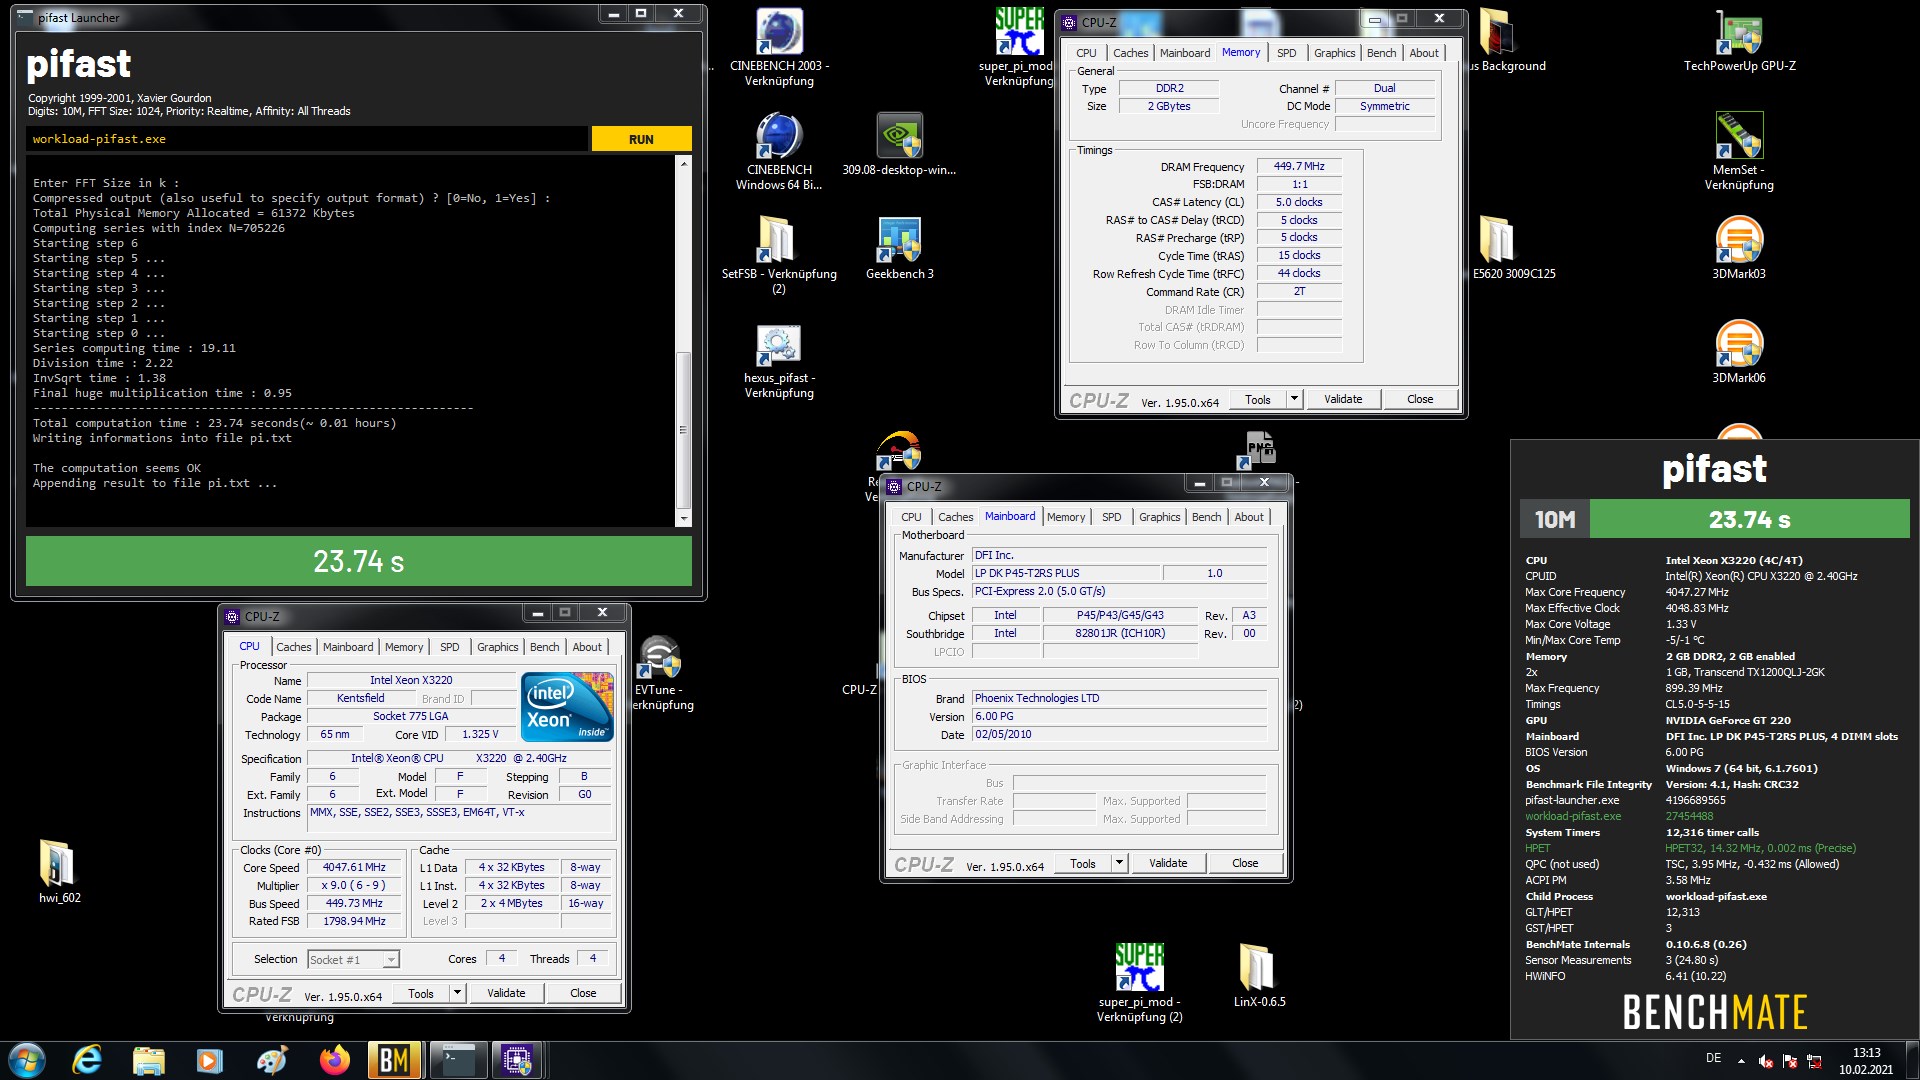This screenshot has height=1080, width=1920.
Task: Open SPD tab in CPU-Z memory window
Action: [1286, 53]
